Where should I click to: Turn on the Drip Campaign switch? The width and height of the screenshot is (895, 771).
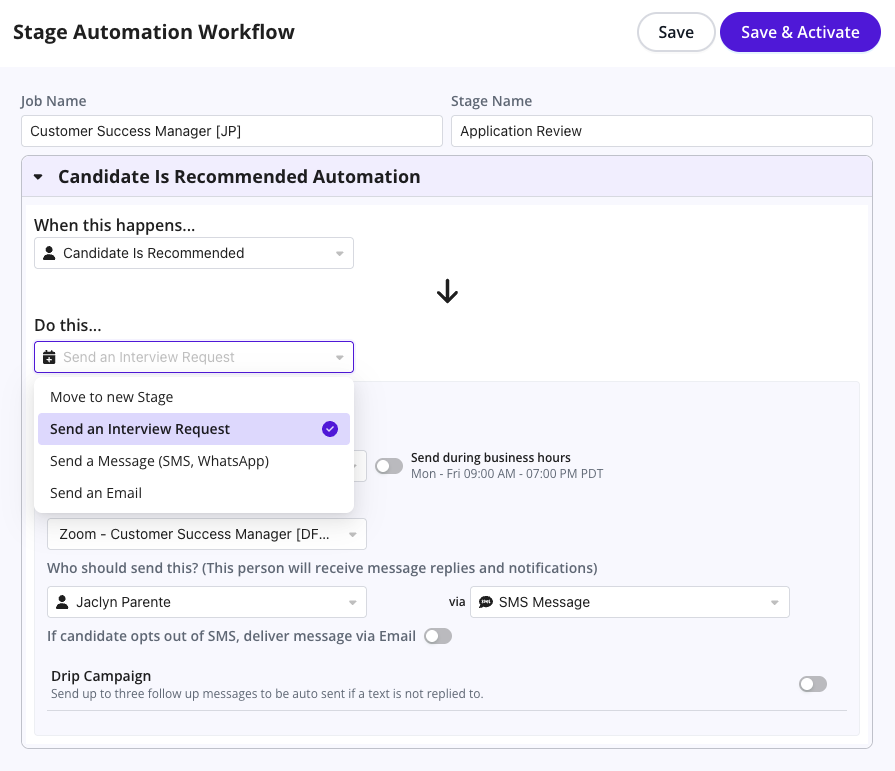(x=813, y=684)
